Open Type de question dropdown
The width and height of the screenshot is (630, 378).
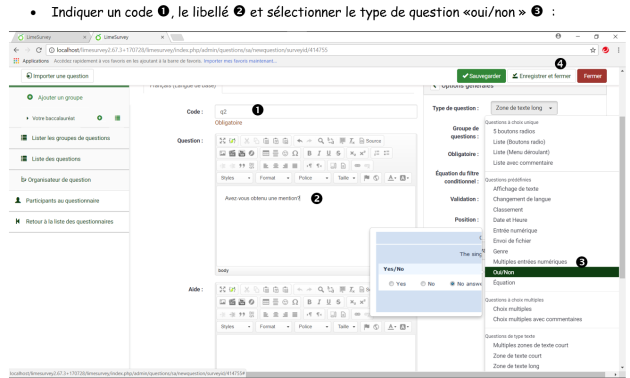tap(524, 108)
